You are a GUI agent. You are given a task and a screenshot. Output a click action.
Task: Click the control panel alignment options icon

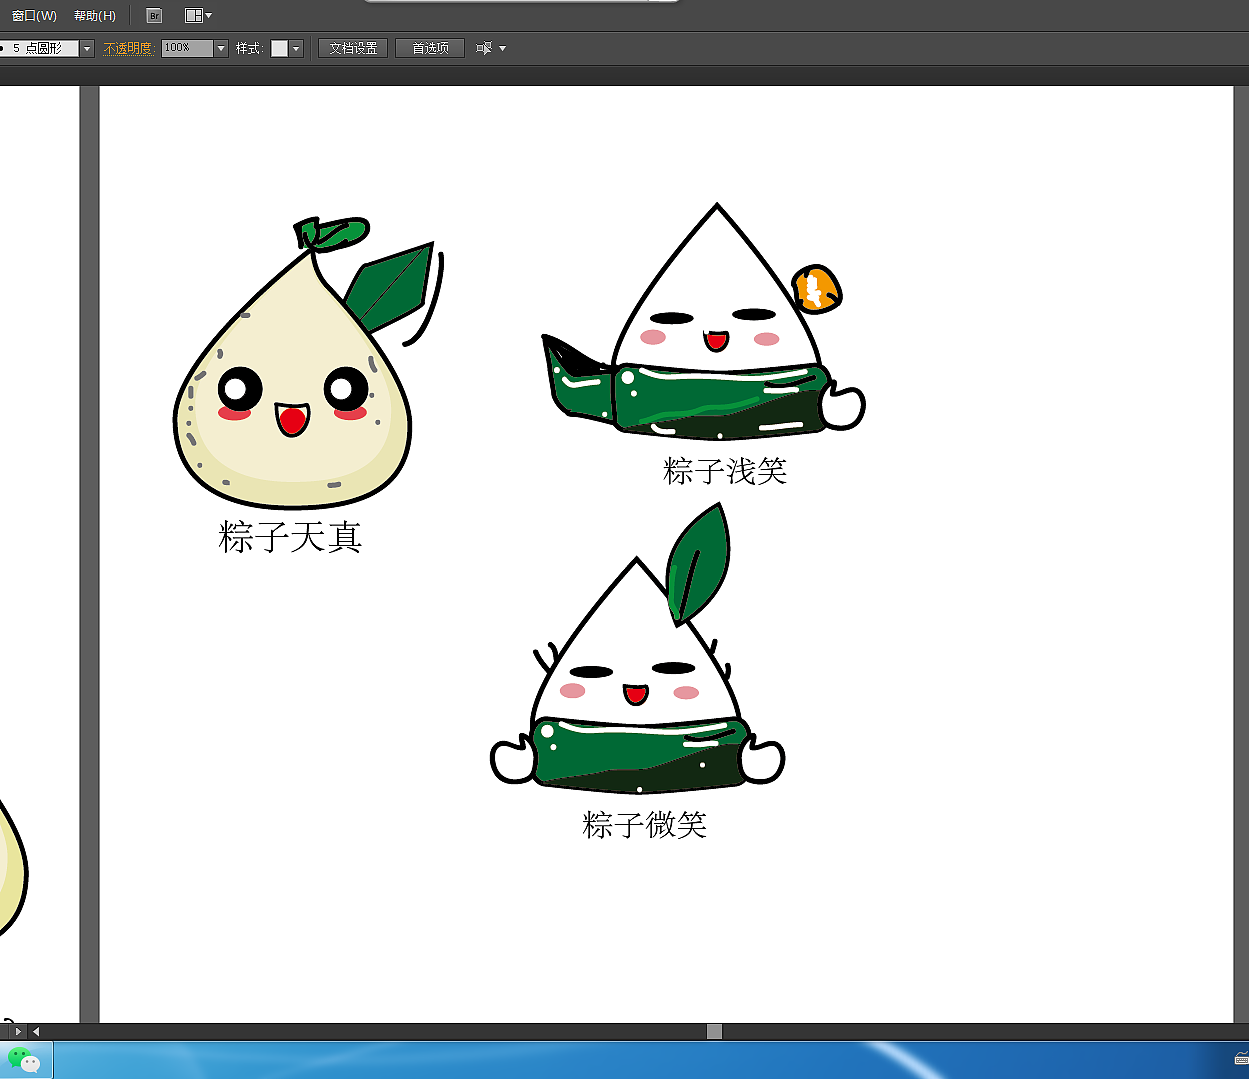click(484, 48)
